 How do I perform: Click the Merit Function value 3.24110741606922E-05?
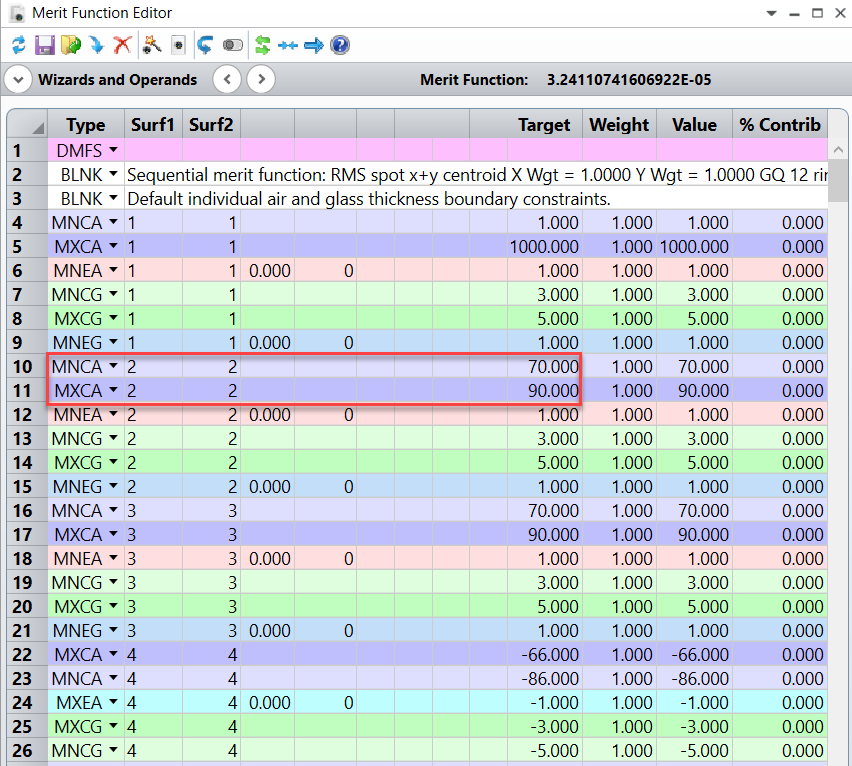(629, 80)
